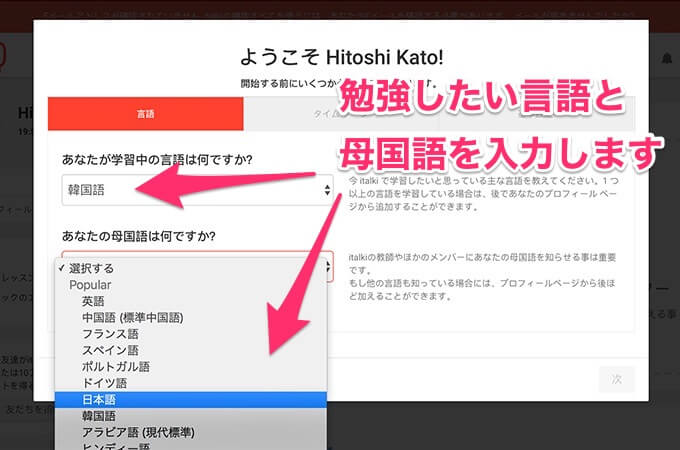Image resolution: width=680 pixels, height=450 pixels.
Task: Open the learning language dropdown showing 韓国語
Action: pyautogui.click(x=198, y=190)
